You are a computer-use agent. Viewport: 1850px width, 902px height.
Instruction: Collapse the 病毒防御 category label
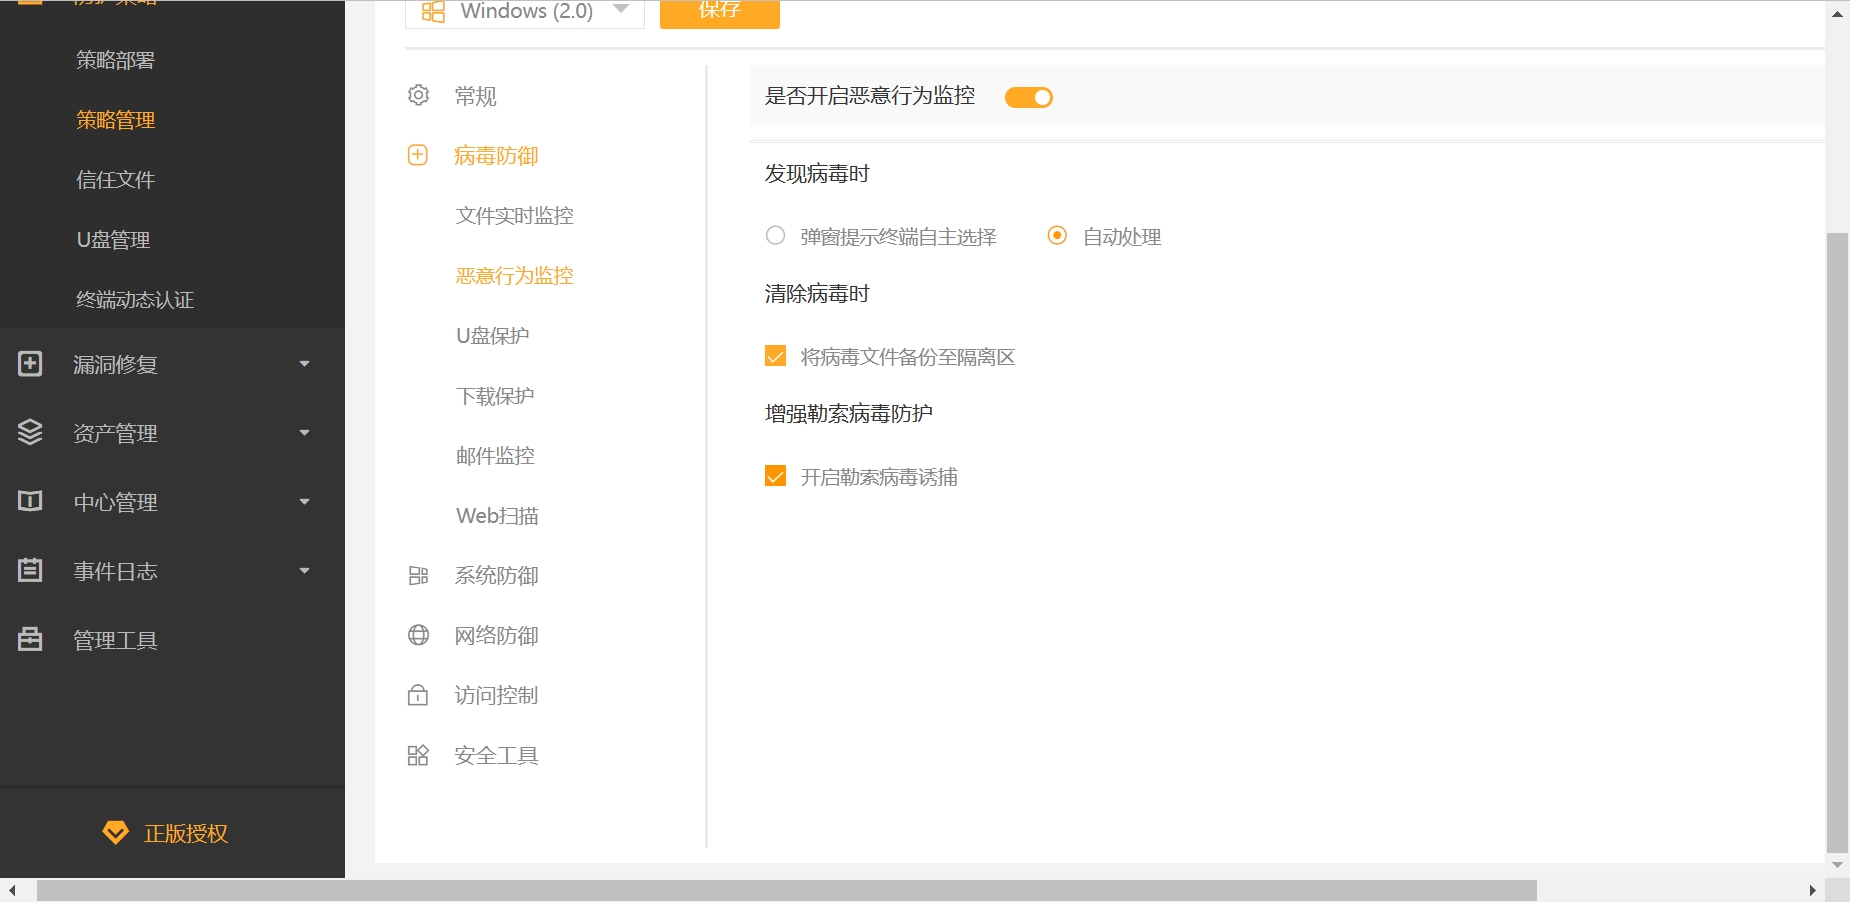tap(496, 156)
